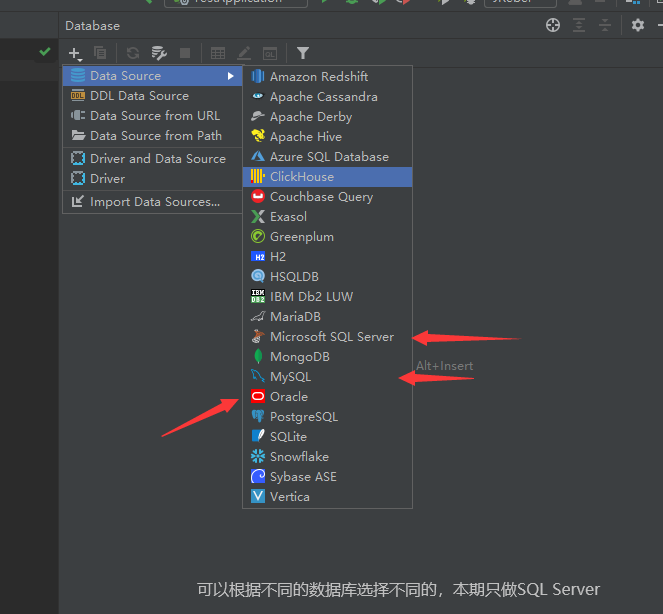Select ClickHouse data source
Image resolution: width=663 pixels, height=614 pixels.
[x=327, y=177]
